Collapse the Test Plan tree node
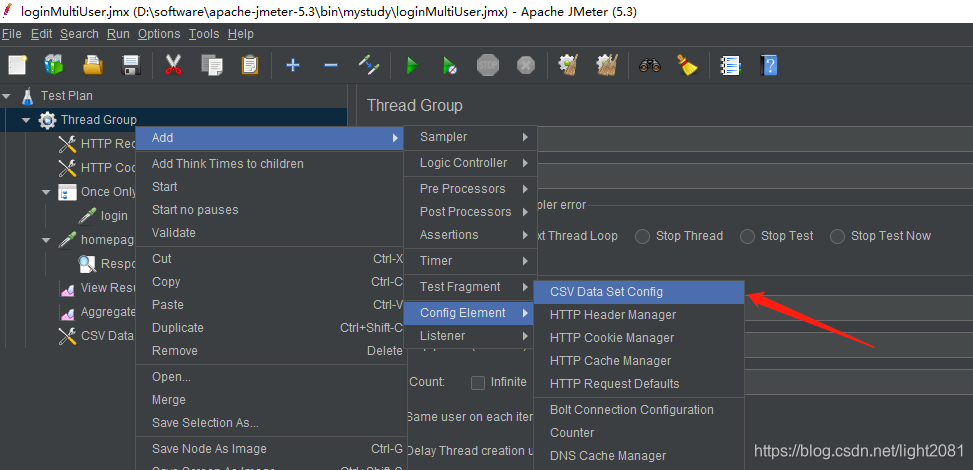Viewport: 973px width, 470px height. tap(7, 96)
